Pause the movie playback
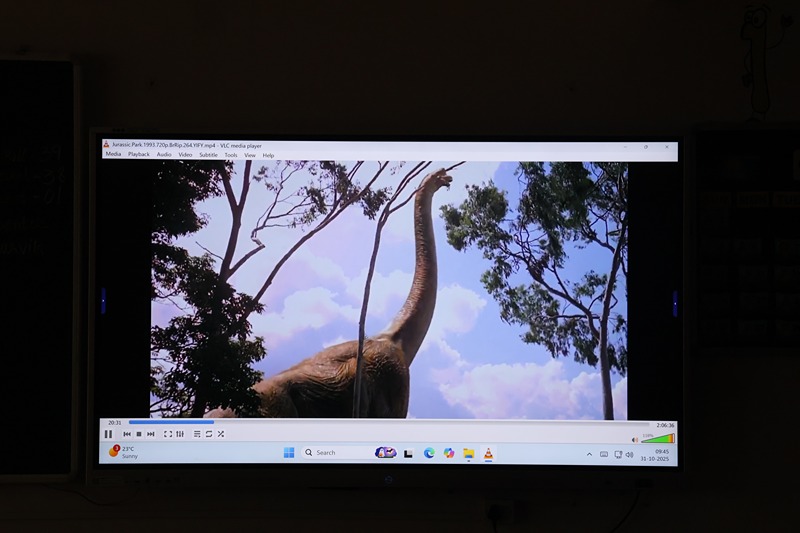 [108, 434]
